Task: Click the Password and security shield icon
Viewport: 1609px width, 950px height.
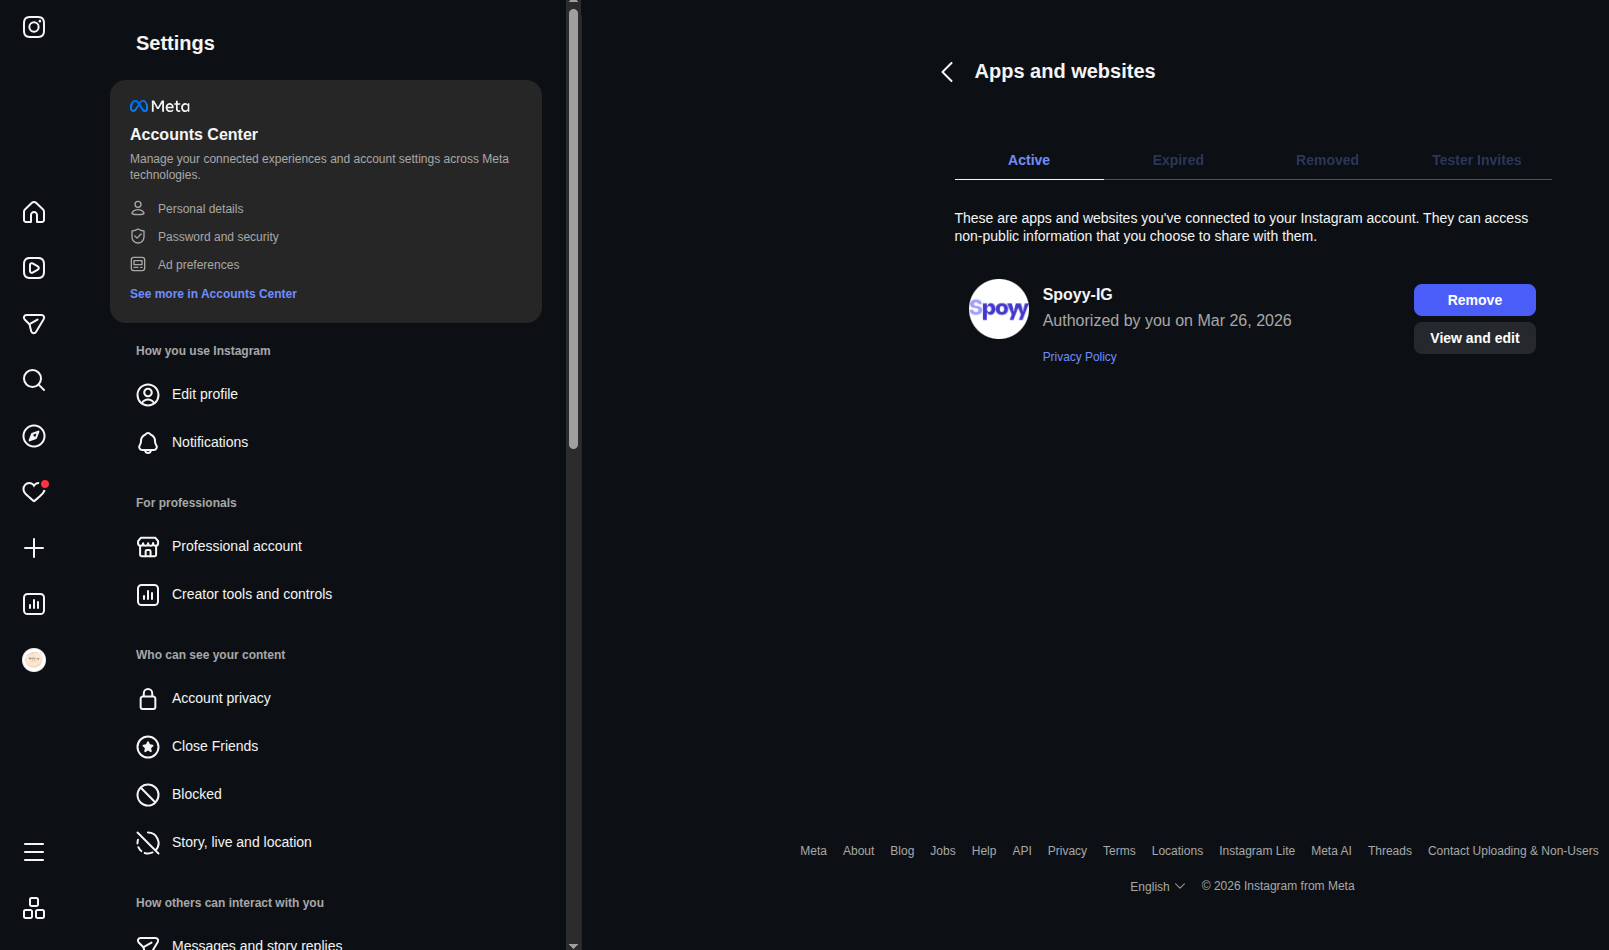Action: click(138, 236)
